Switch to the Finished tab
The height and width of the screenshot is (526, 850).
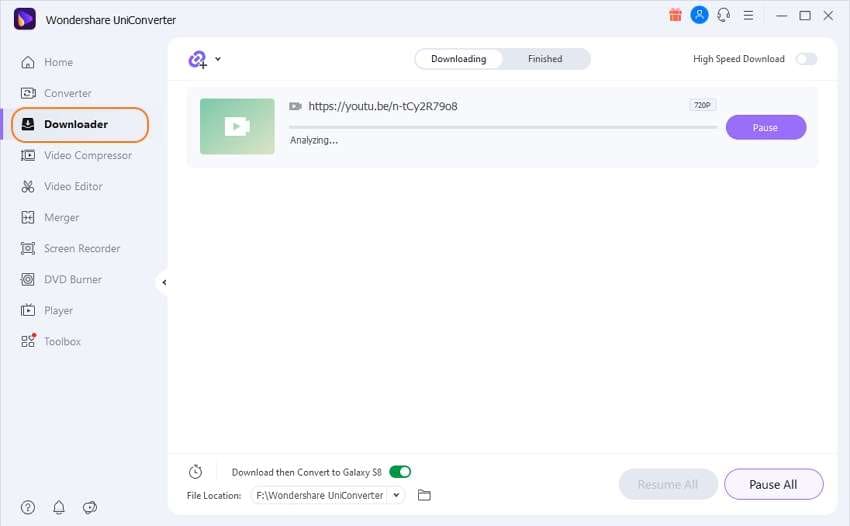545,59
